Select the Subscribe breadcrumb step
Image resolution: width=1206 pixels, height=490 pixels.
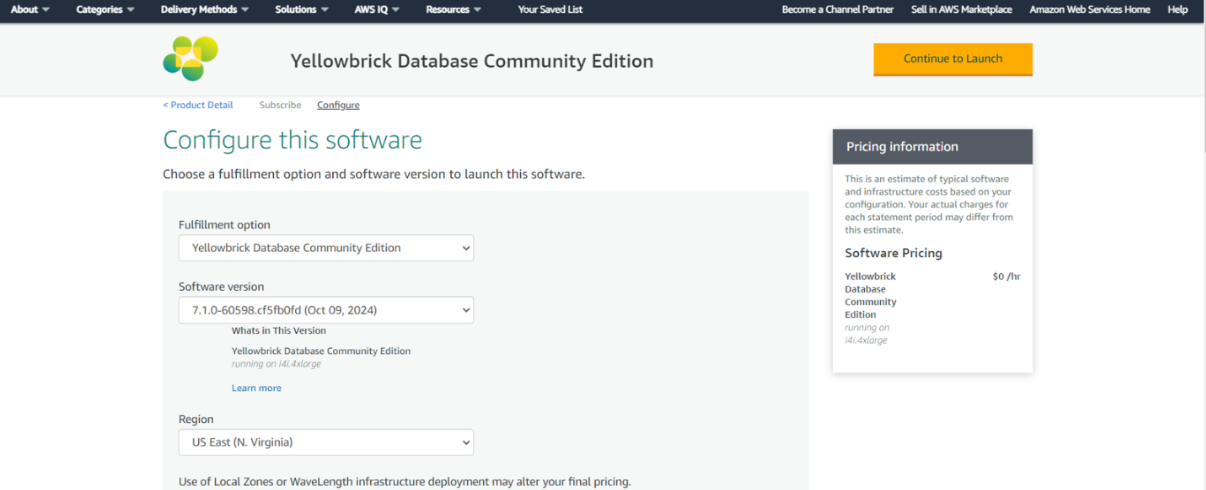point(280,105)
